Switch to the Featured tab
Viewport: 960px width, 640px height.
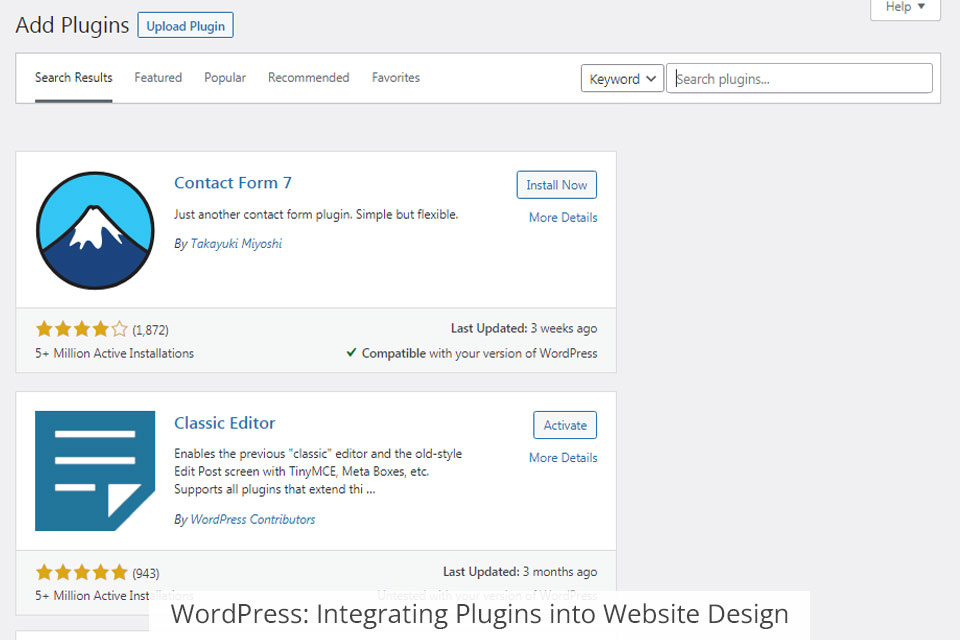click(158, 78)
